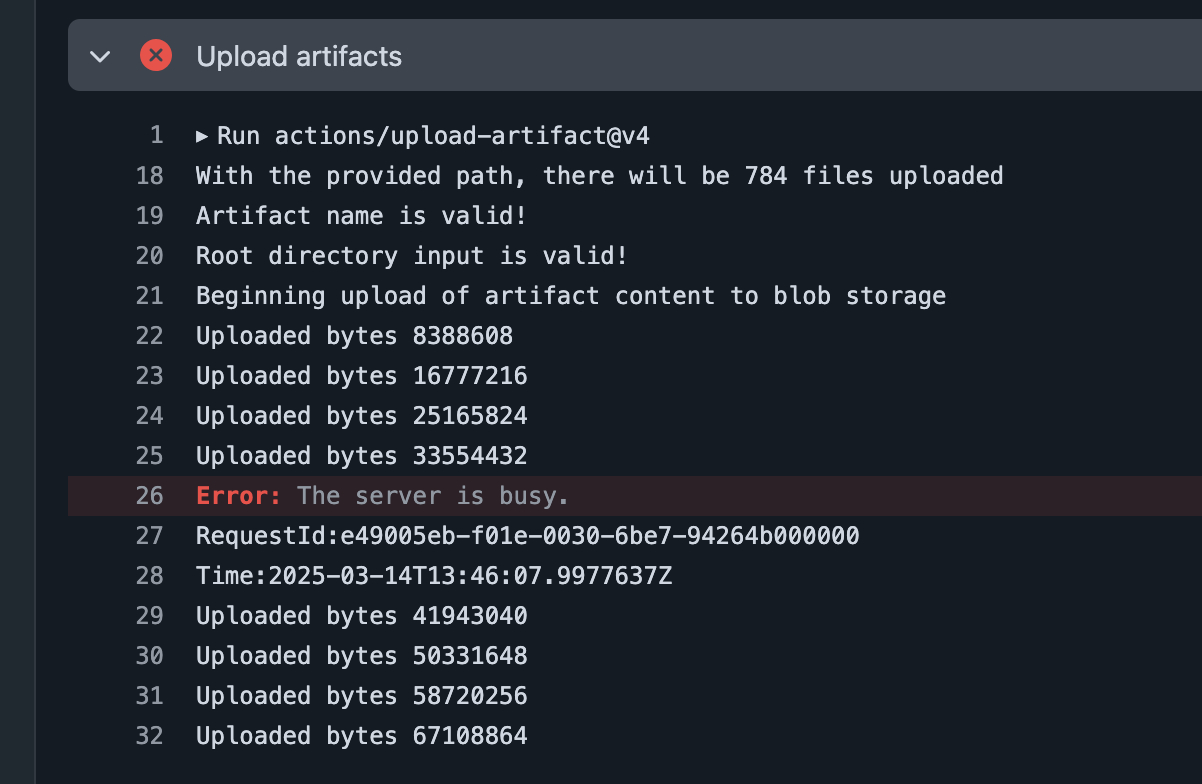Collapse the Upload artifacts step chevron

pos(100,56)
